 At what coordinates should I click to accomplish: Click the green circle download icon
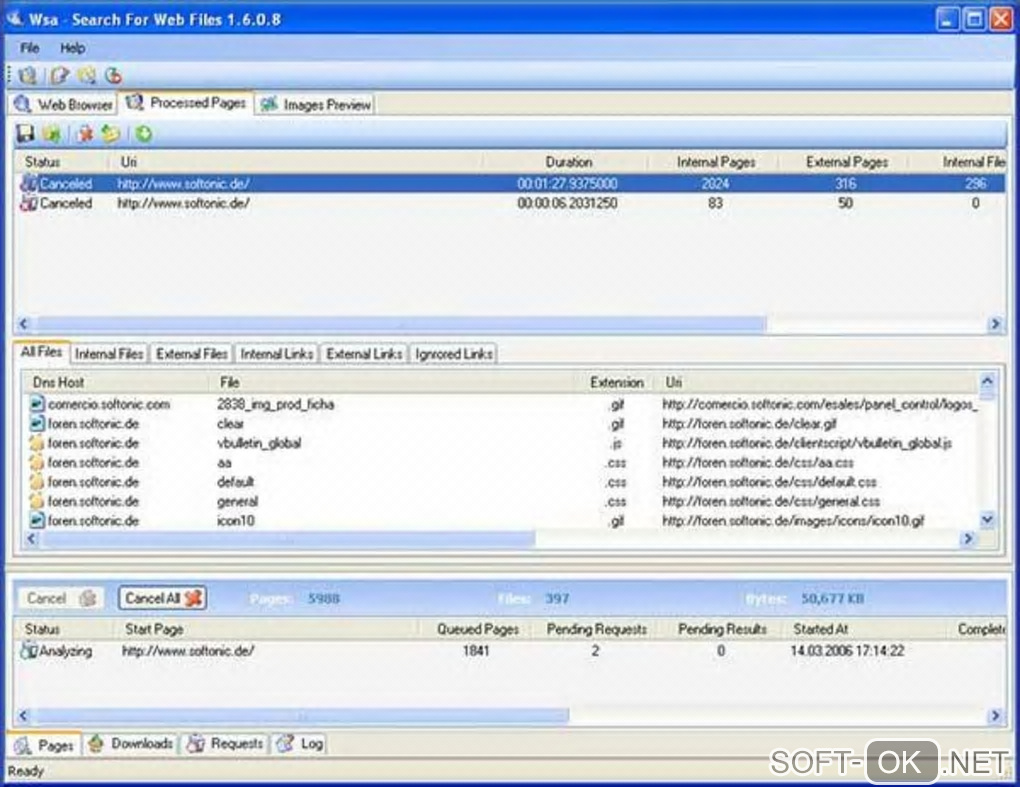[144, 133]
